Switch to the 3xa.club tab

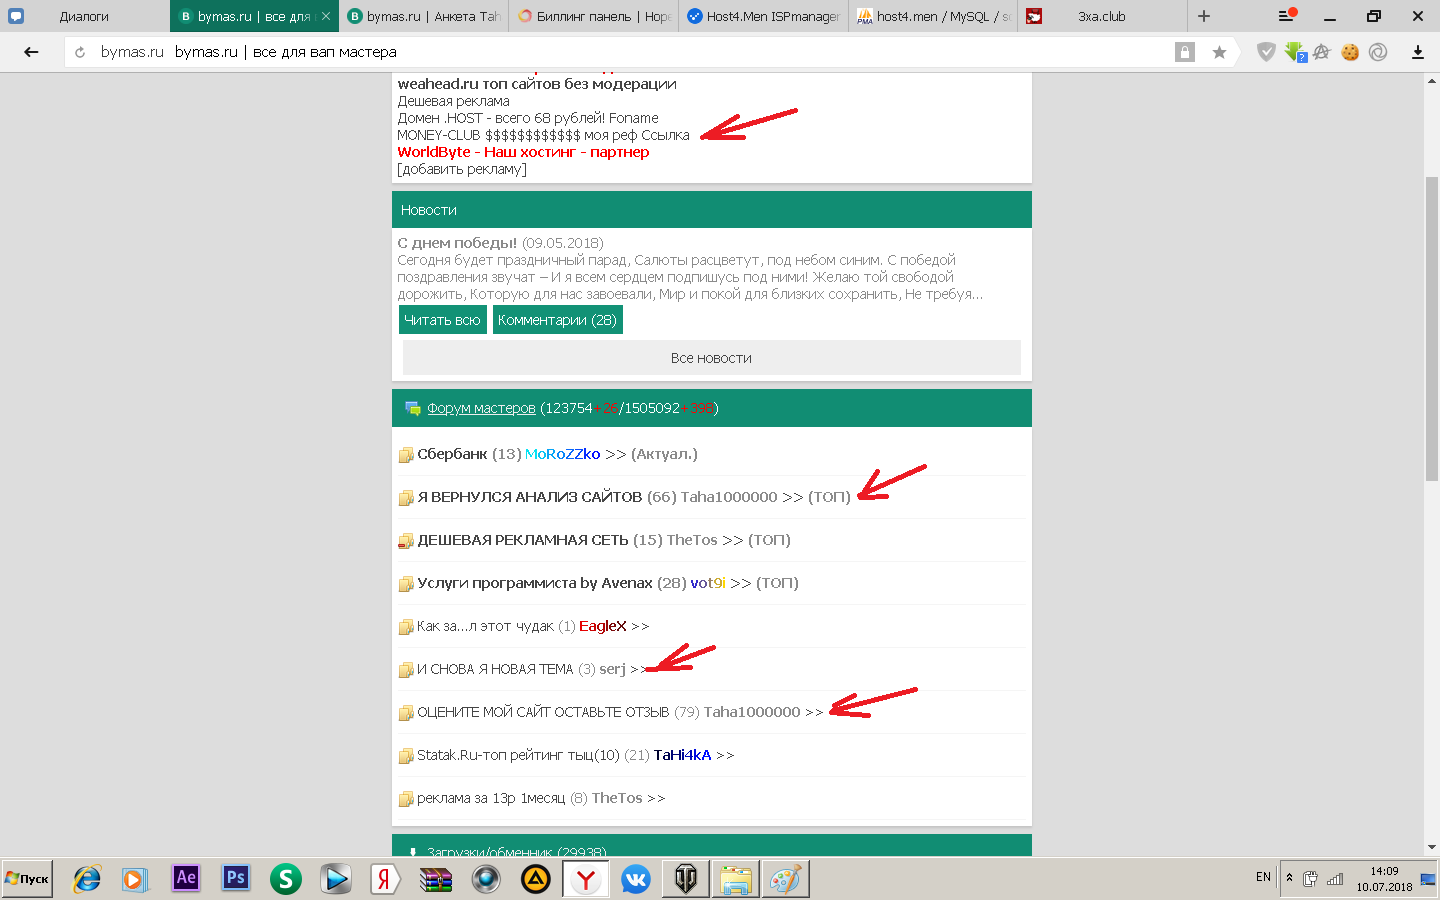pyautogui.click(x=1102, y=16)
